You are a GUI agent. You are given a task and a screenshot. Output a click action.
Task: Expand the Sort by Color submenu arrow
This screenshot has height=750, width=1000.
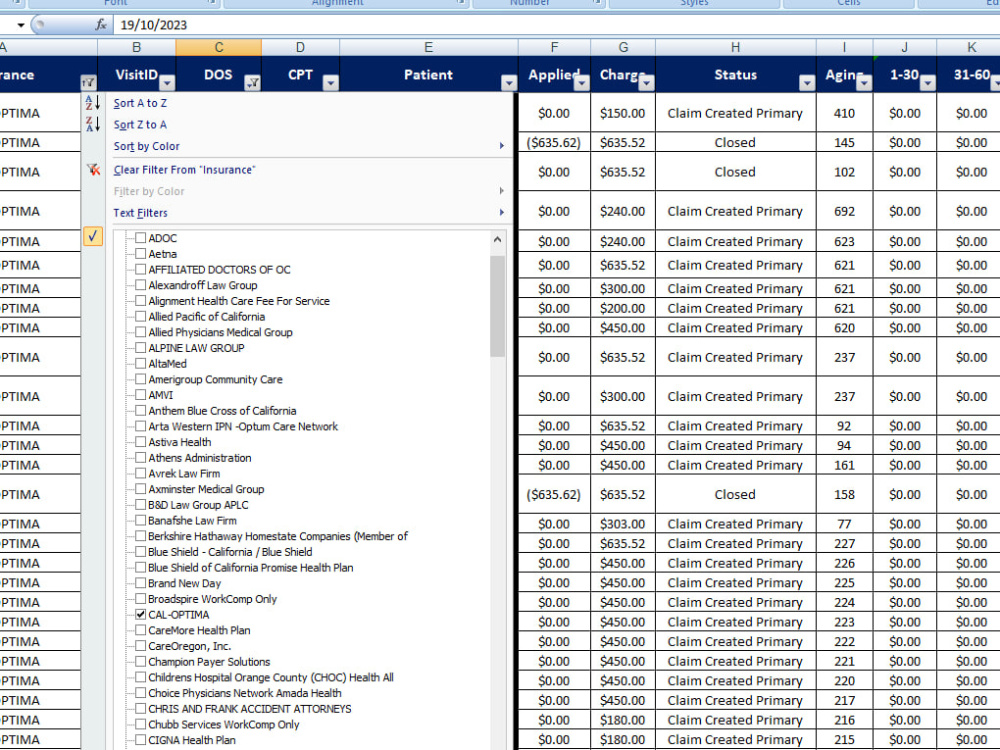click(x=502, y=146)
